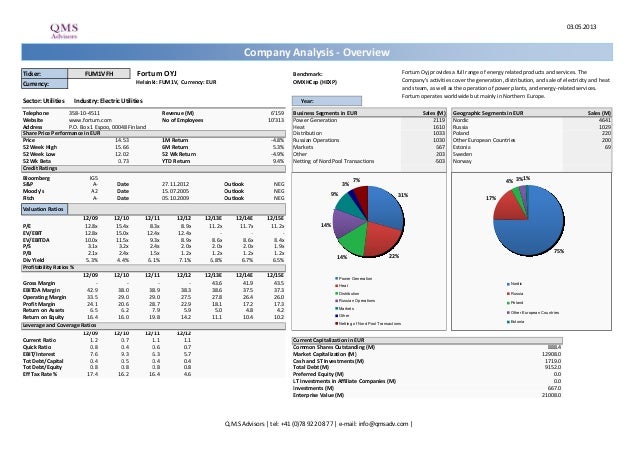Select the Eff Tax Rate % label
The image size is (638, 452).
(40, 374)
